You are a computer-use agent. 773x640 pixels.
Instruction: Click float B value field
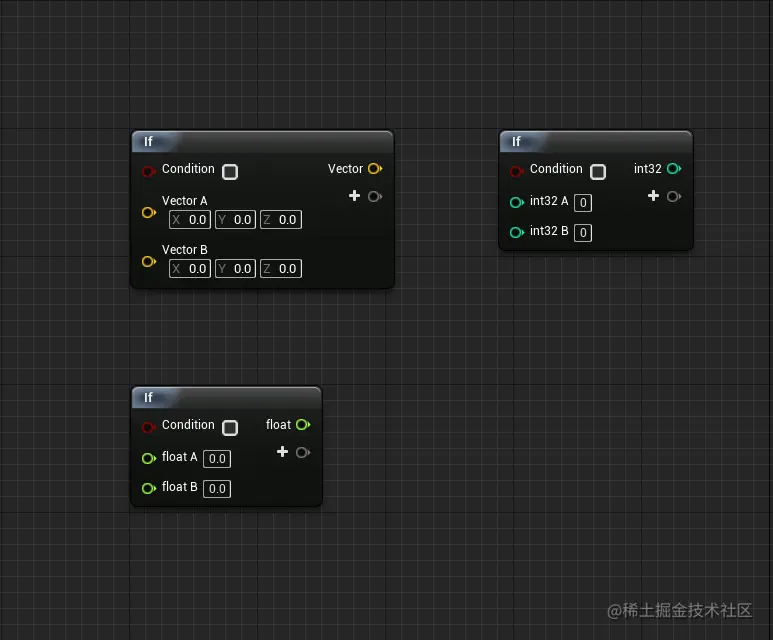(x=217, y=489)
